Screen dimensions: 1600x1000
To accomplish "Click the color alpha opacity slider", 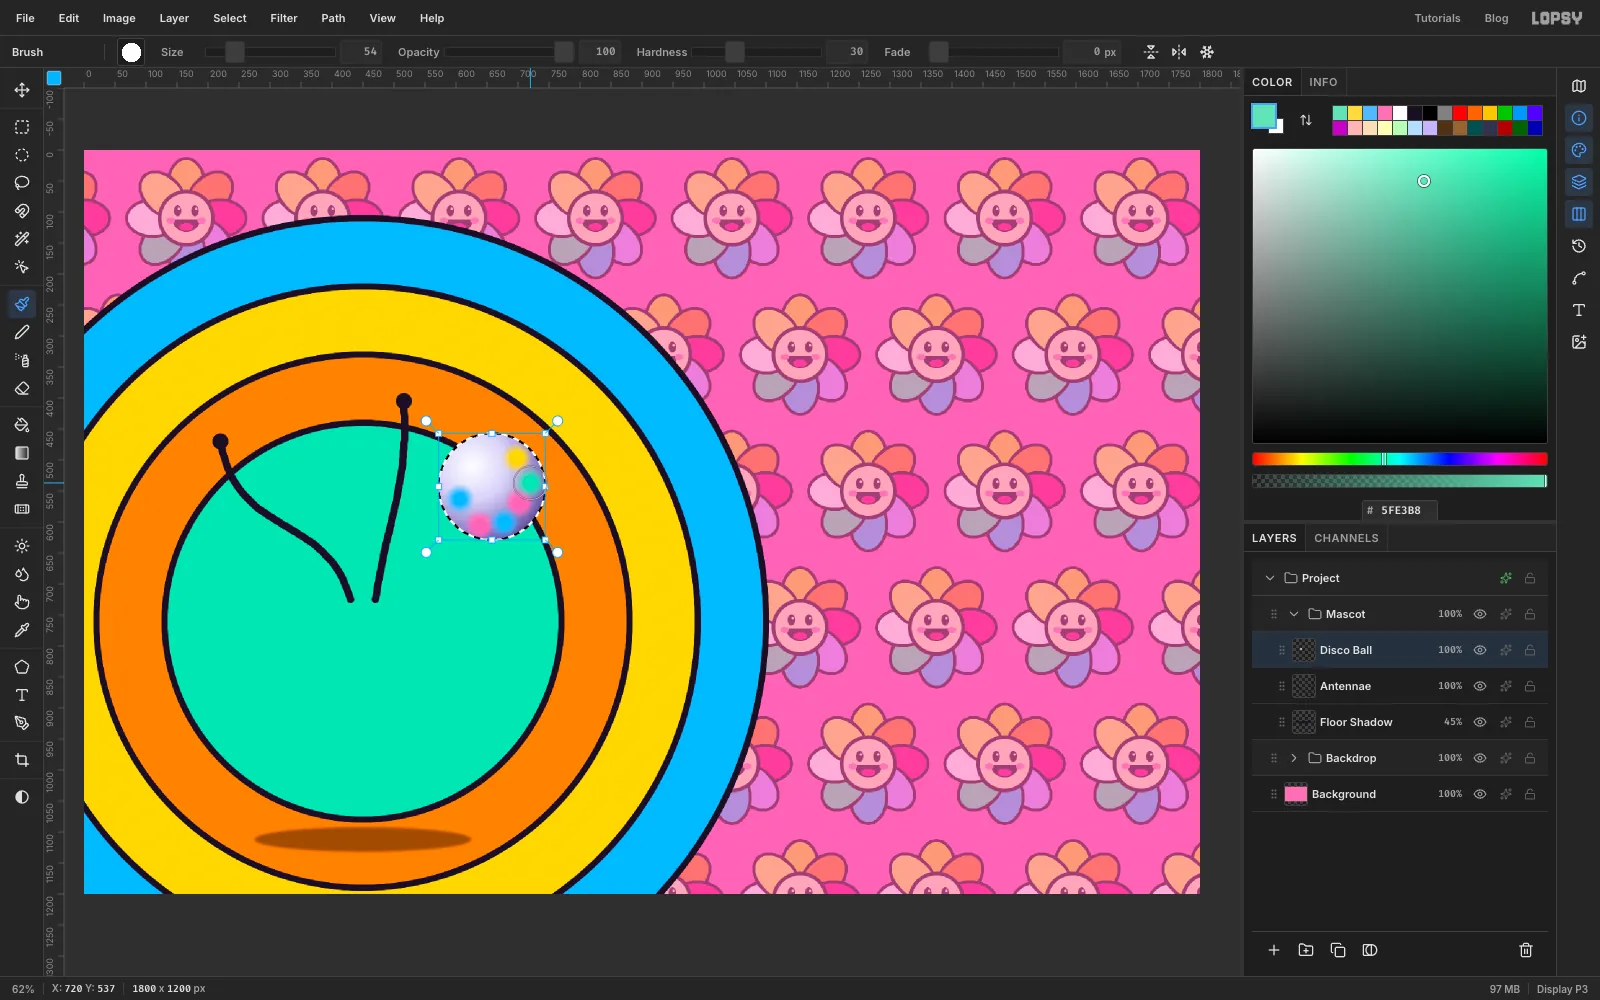I will tap(1400, 481).
